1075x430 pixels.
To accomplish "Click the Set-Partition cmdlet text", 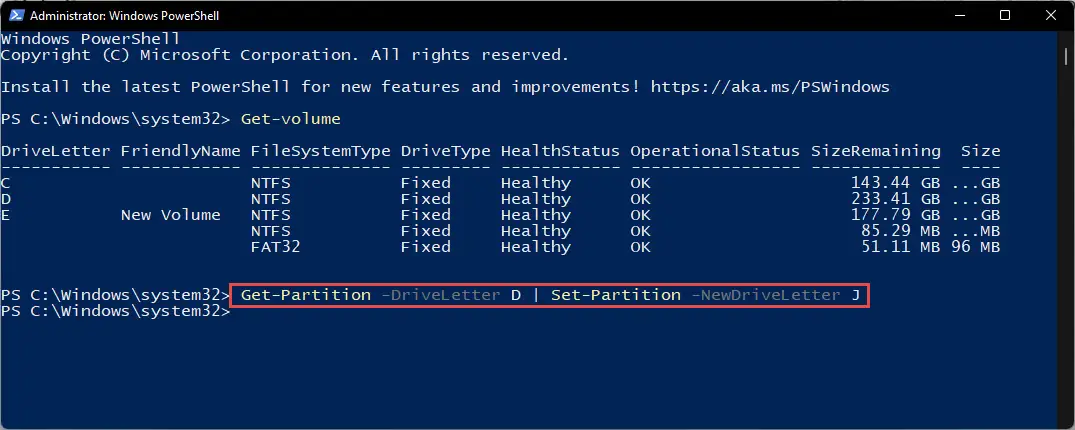I will [x=616, y=295].
